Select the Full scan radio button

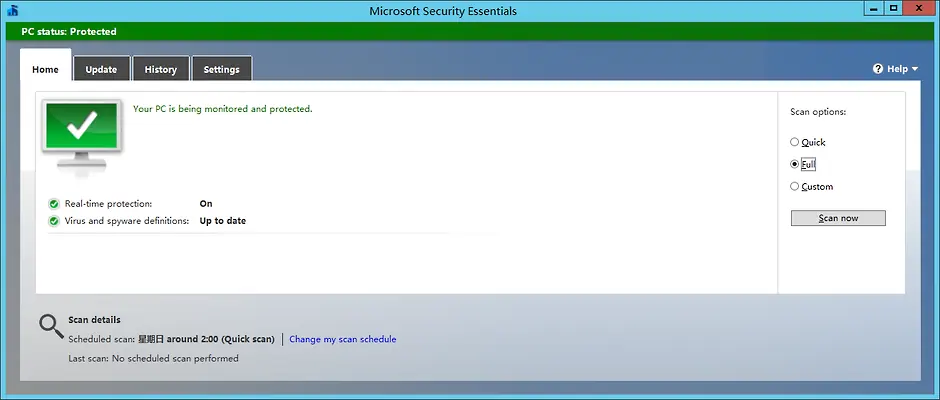click(794, 164)
